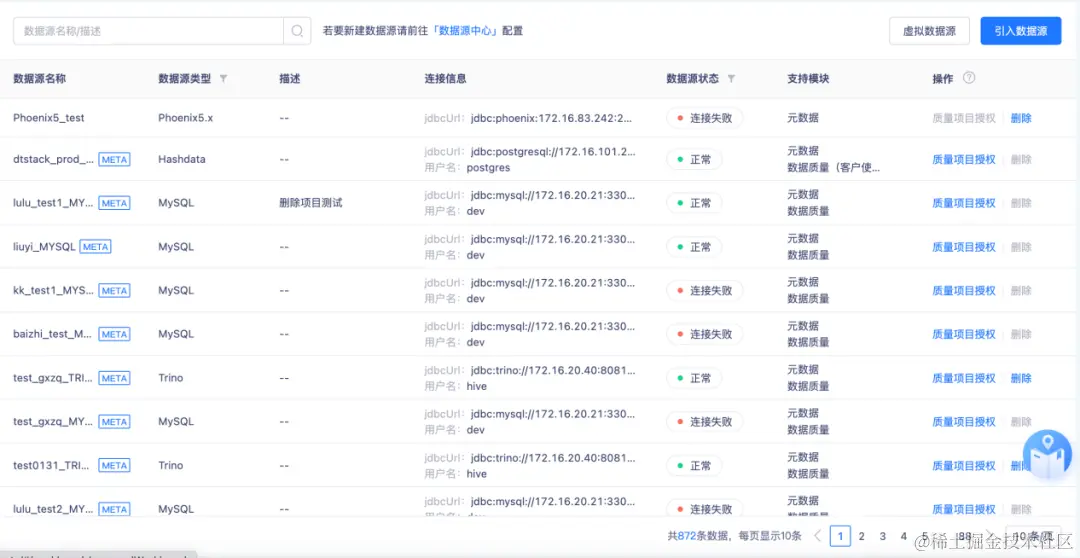Click the jdbc:postgresql connection URL

(x=553, y=152)
